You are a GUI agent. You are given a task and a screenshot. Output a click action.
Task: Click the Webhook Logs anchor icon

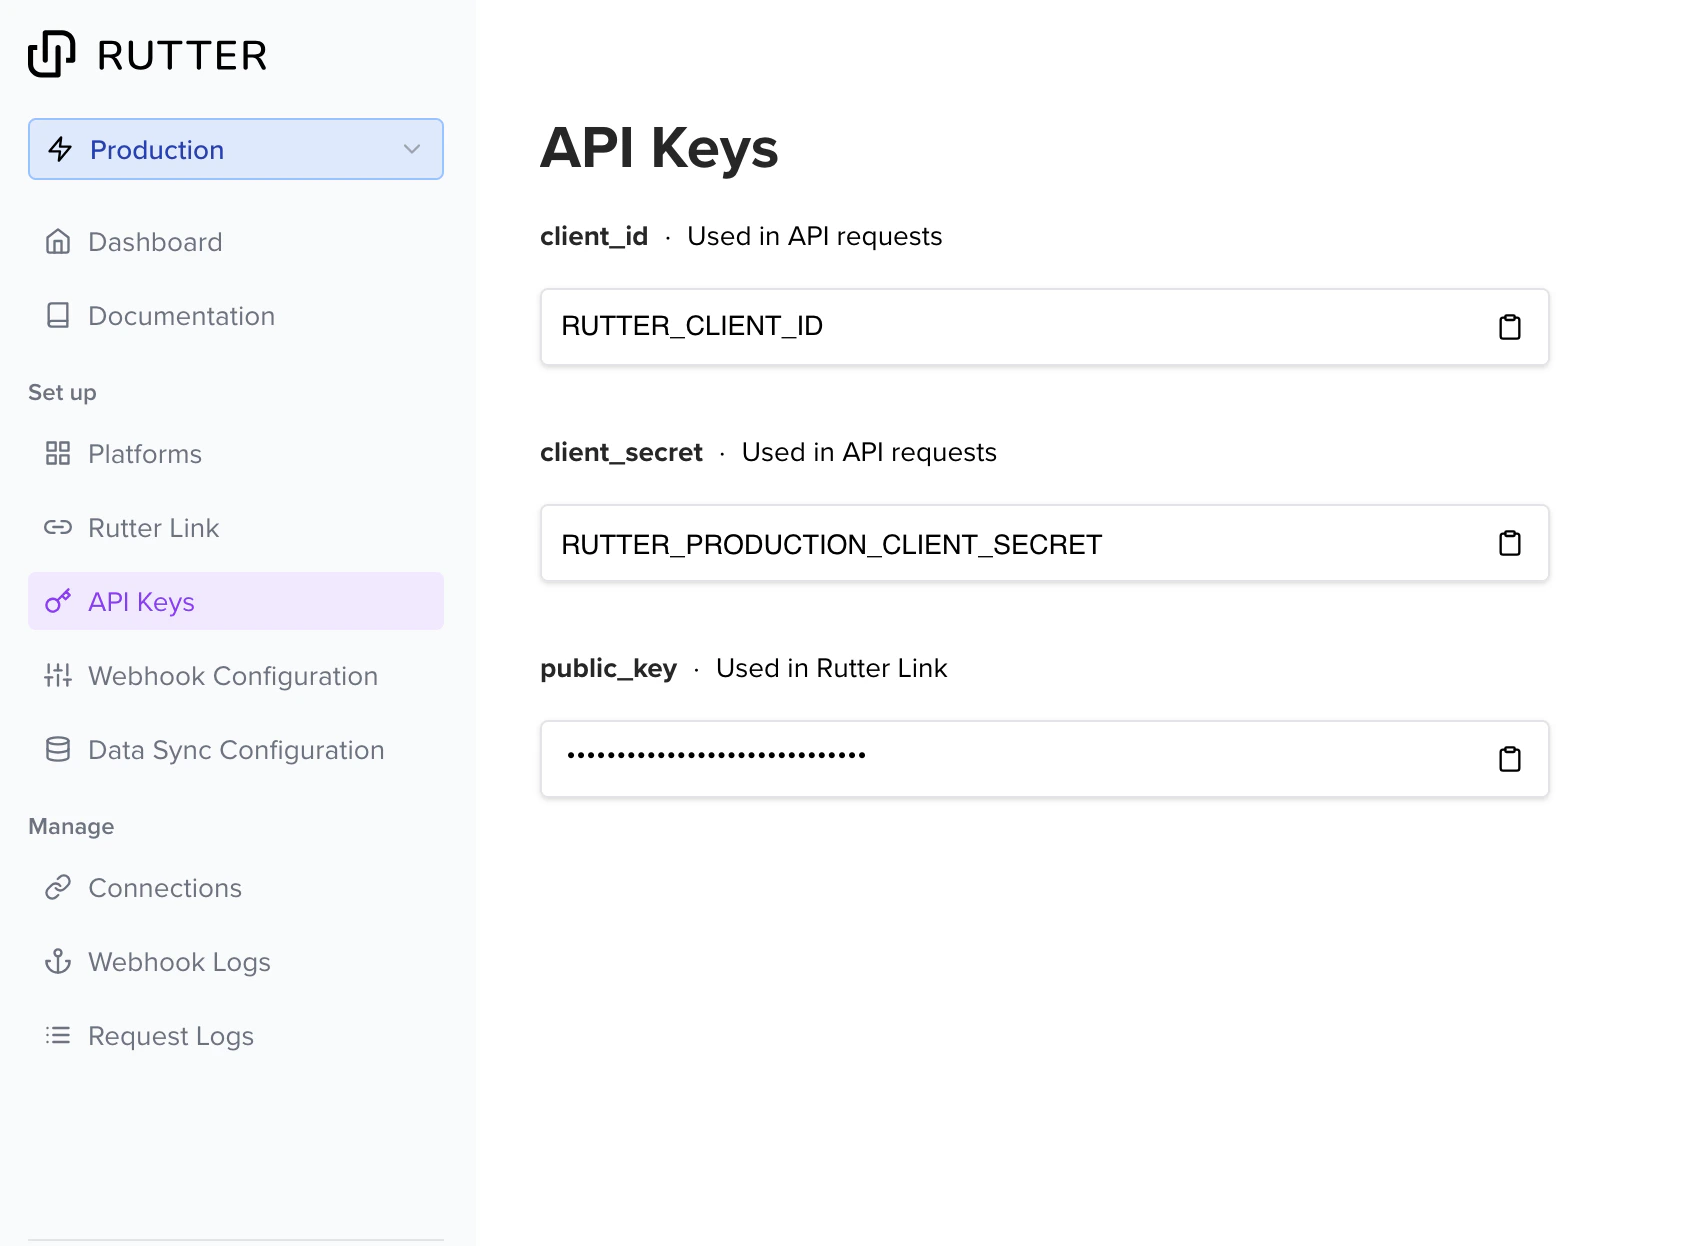point(58,962)
